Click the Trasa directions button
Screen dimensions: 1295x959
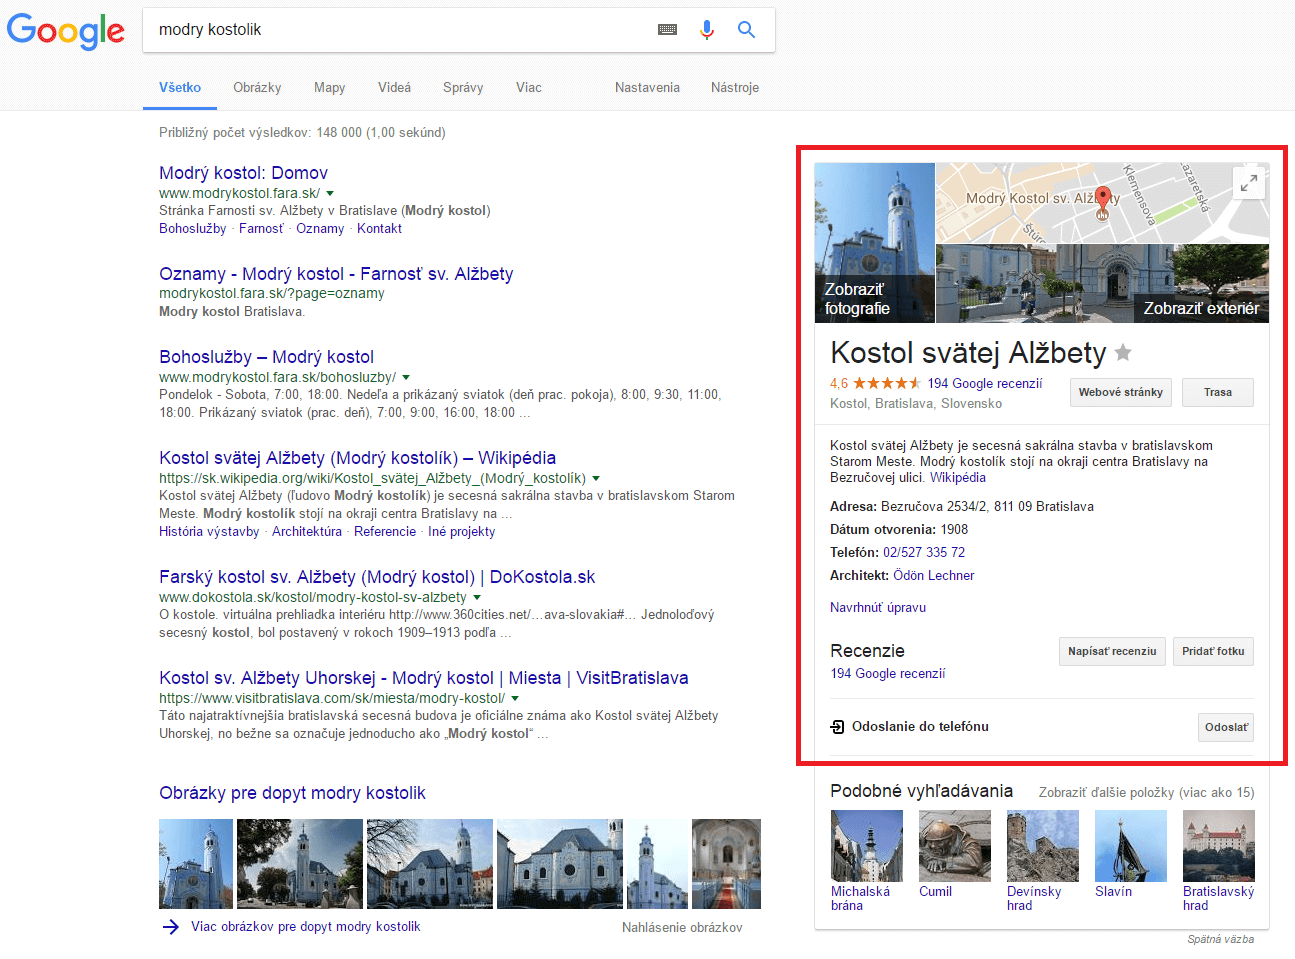click(1218, 392)
